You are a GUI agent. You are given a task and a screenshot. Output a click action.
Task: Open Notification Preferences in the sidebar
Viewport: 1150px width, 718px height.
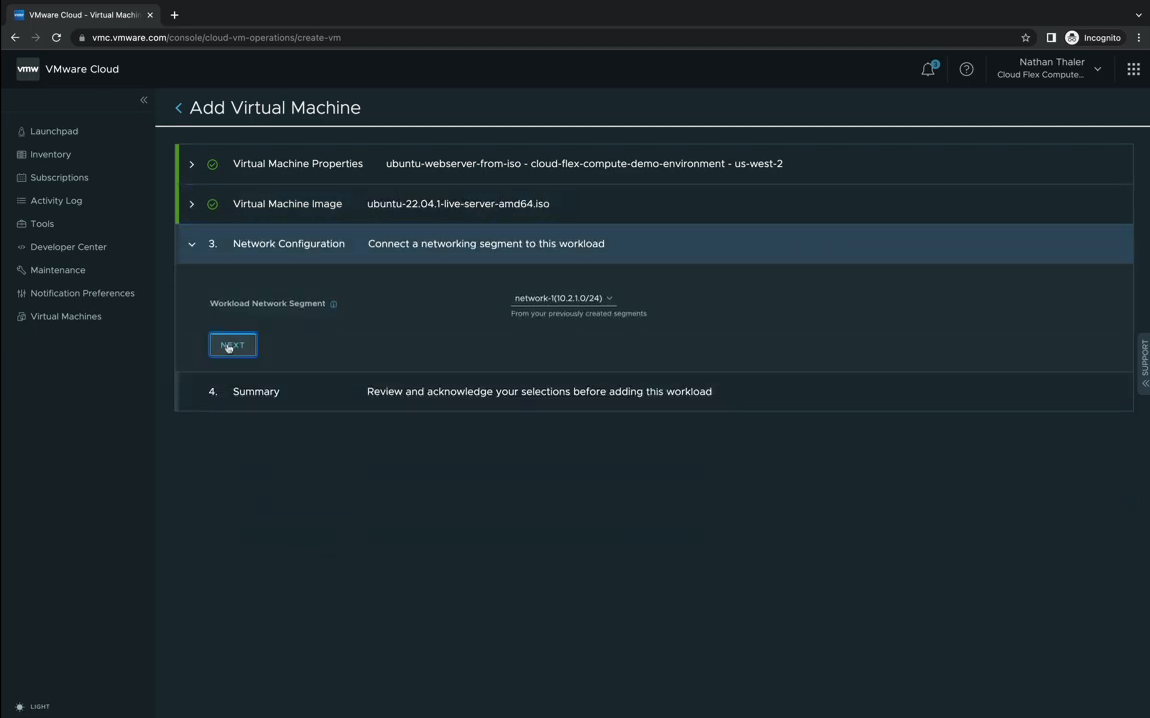[82, 293]
